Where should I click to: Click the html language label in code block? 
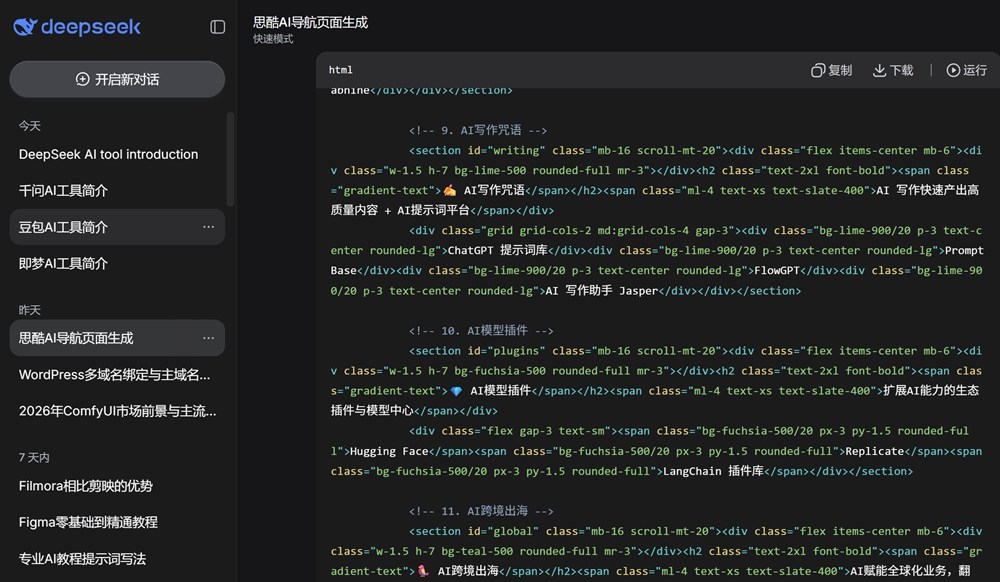pos(341,70)
